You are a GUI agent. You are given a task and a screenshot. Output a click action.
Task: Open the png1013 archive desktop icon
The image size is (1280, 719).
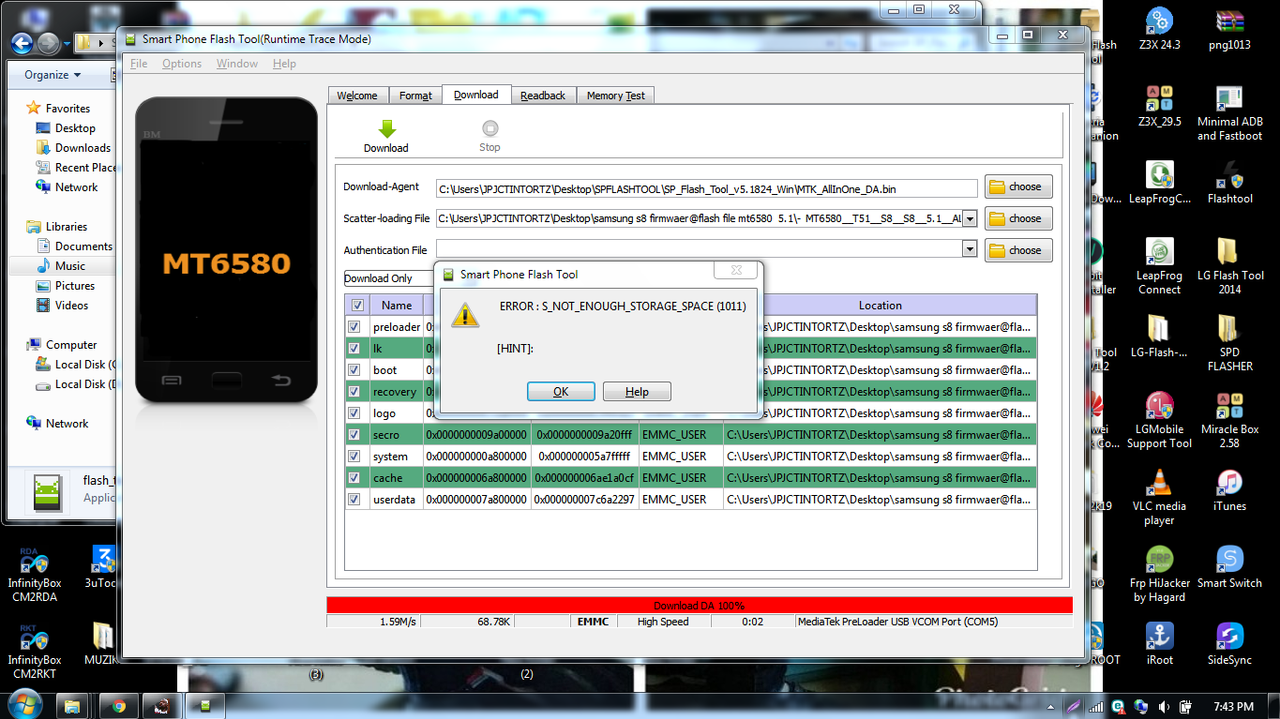coord(1229,21)
